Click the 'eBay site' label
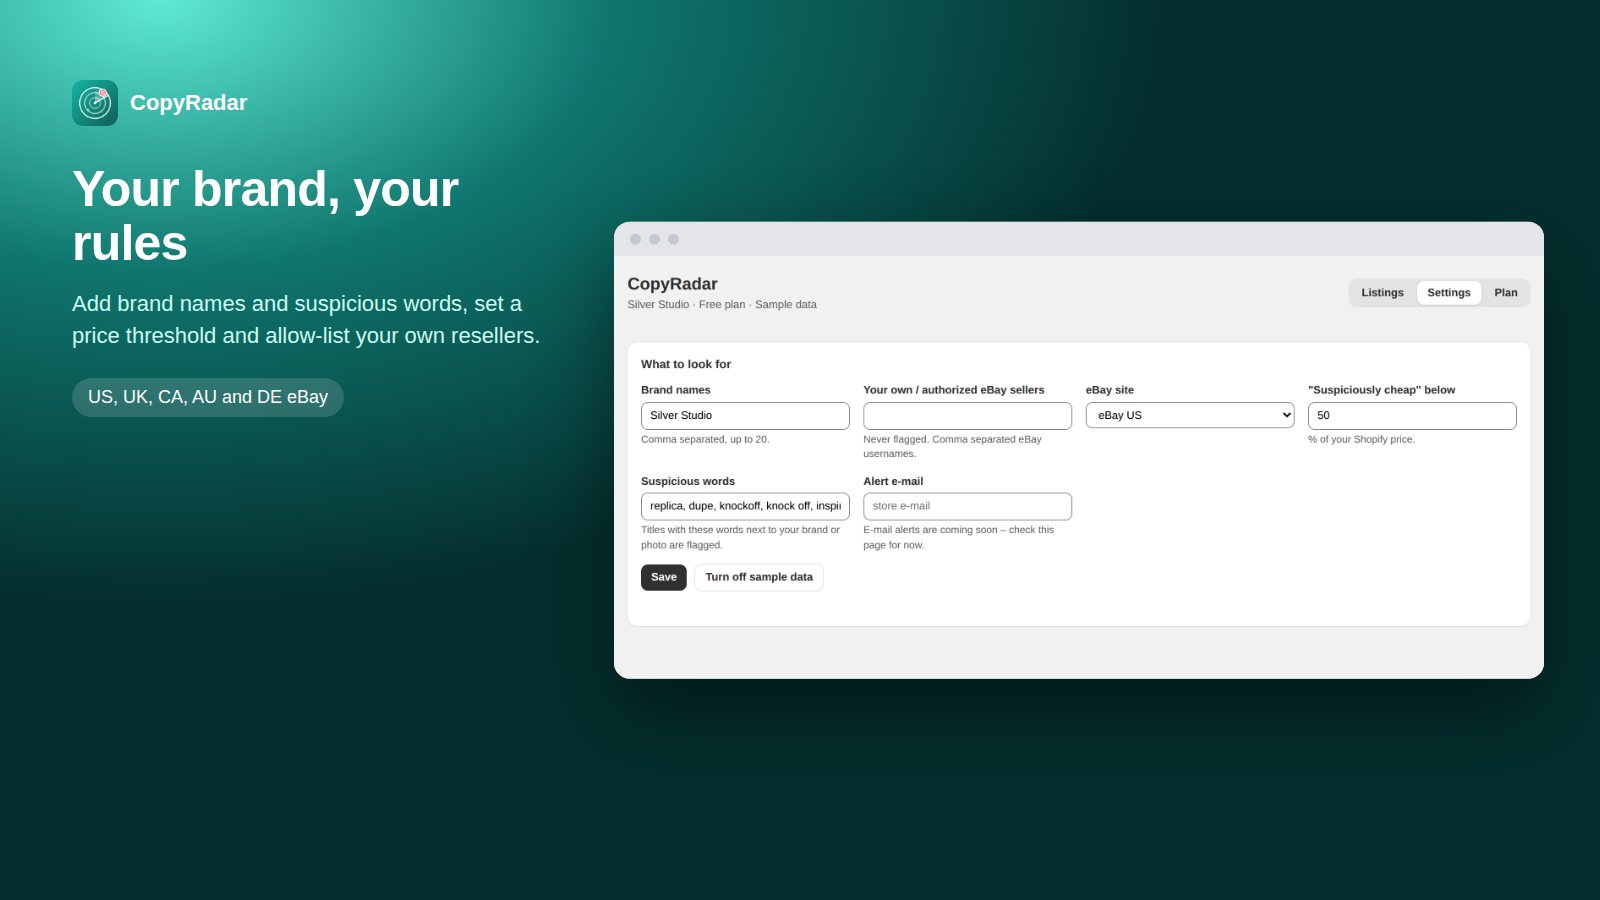Image resolution: width=1600 pixels, height=900 pixels. (x=1110, y=390)
